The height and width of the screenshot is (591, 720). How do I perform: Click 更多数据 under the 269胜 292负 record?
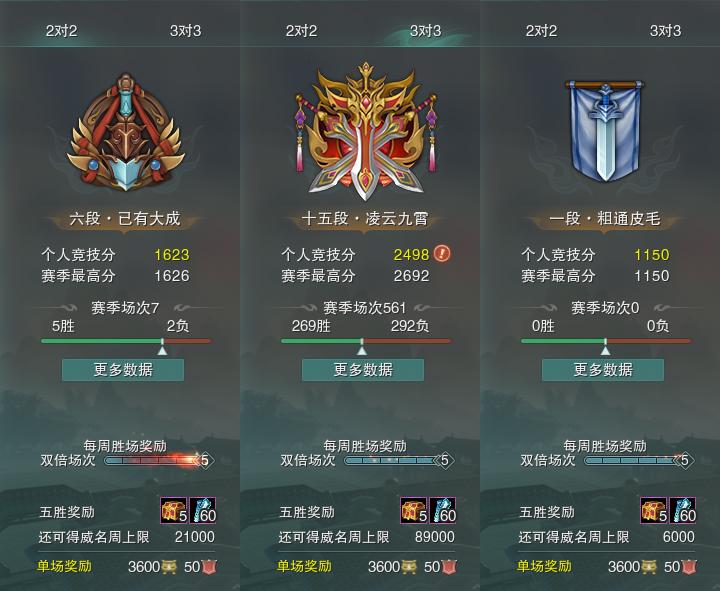click(x=363, y=370)
